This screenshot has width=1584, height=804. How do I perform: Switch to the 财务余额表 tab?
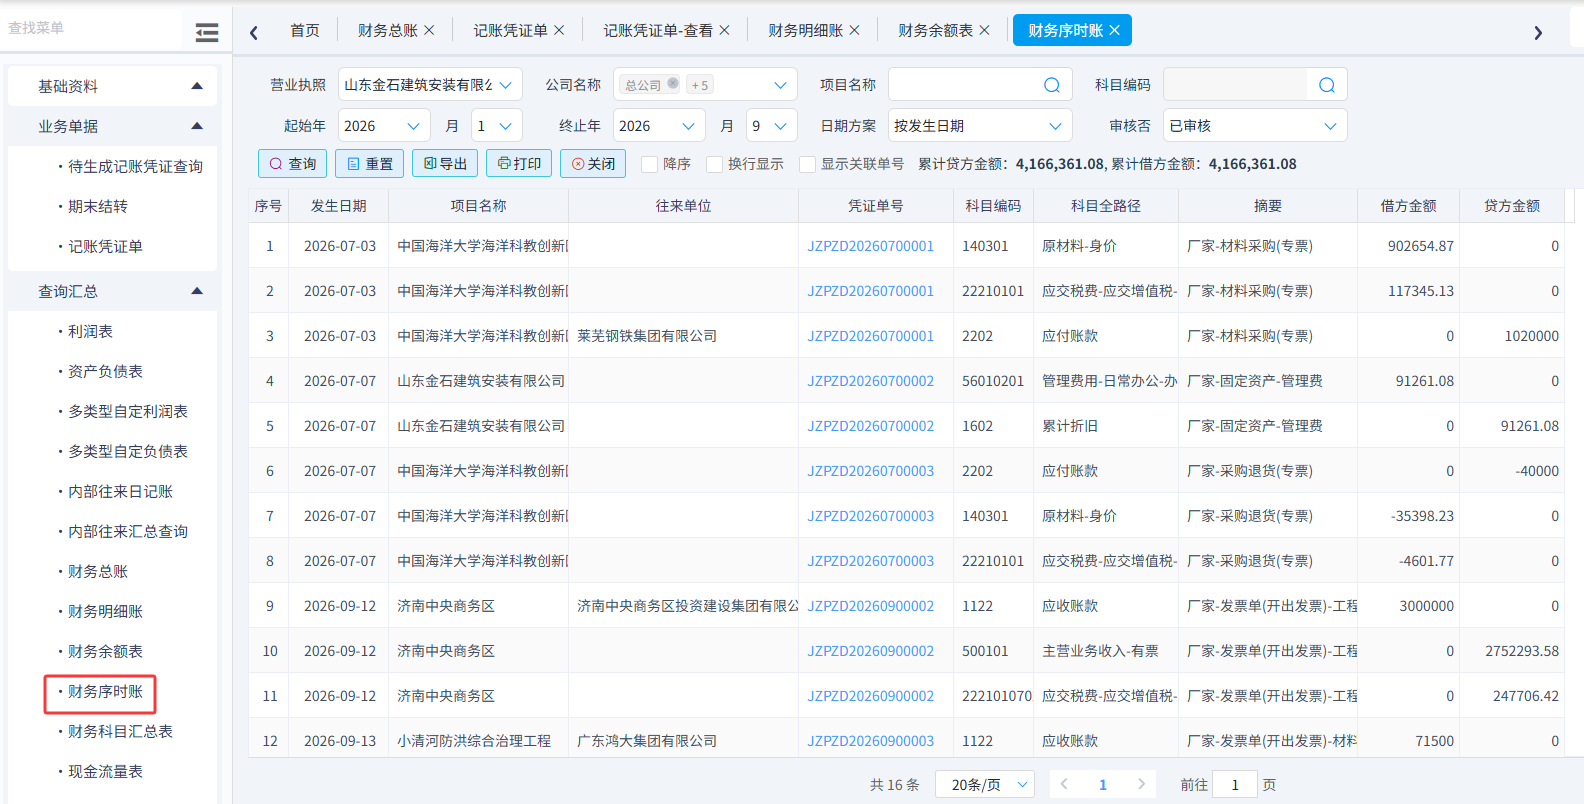point(935,31)
